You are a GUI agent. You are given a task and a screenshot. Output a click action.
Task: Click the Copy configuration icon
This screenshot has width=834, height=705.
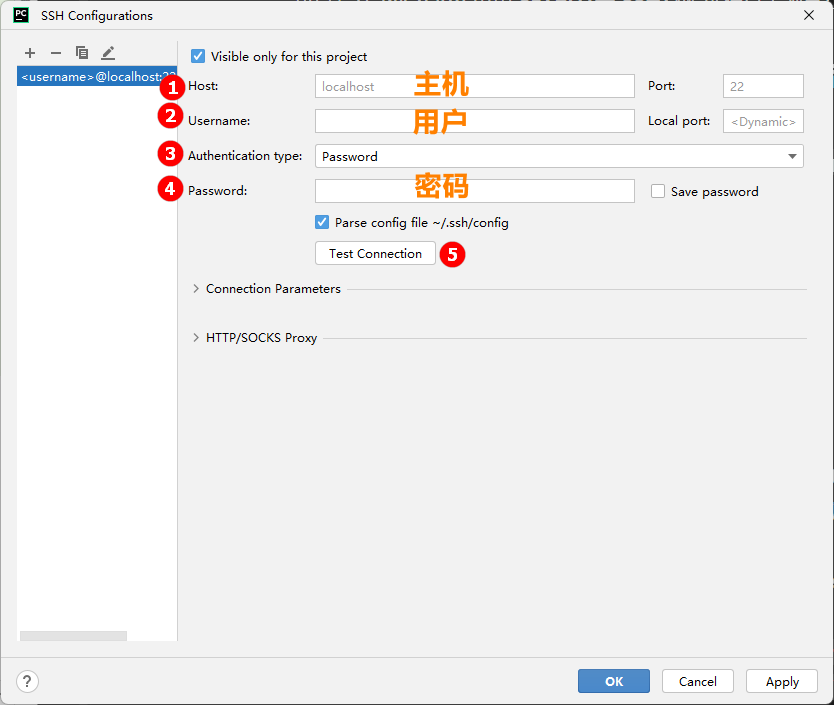pos(82,53)
